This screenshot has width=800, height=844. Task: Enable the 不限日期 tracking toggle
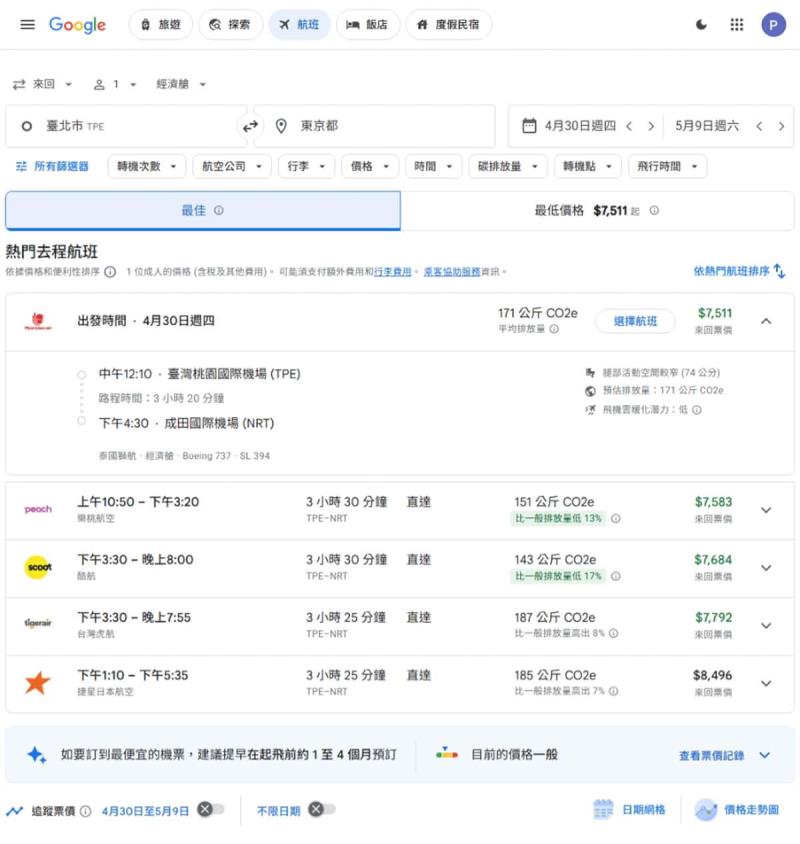point(320,813)
